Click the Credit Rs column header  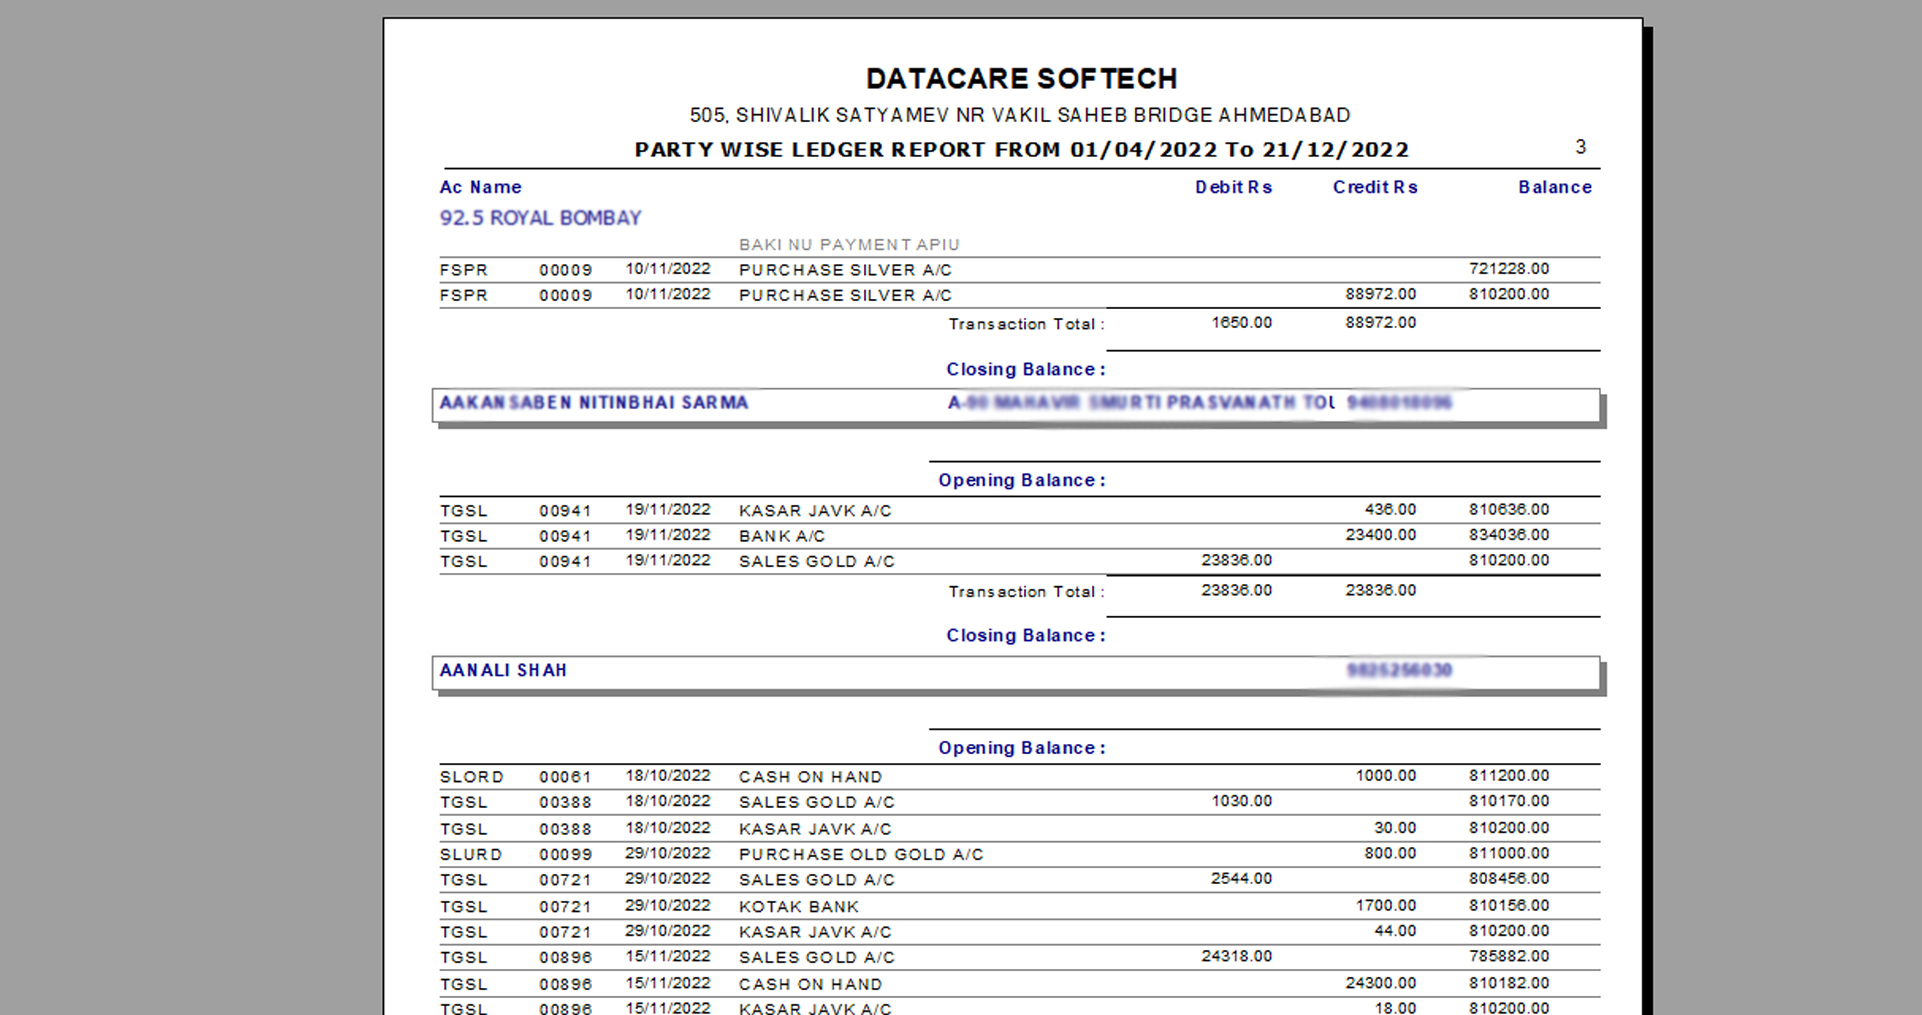(1375, 187)
